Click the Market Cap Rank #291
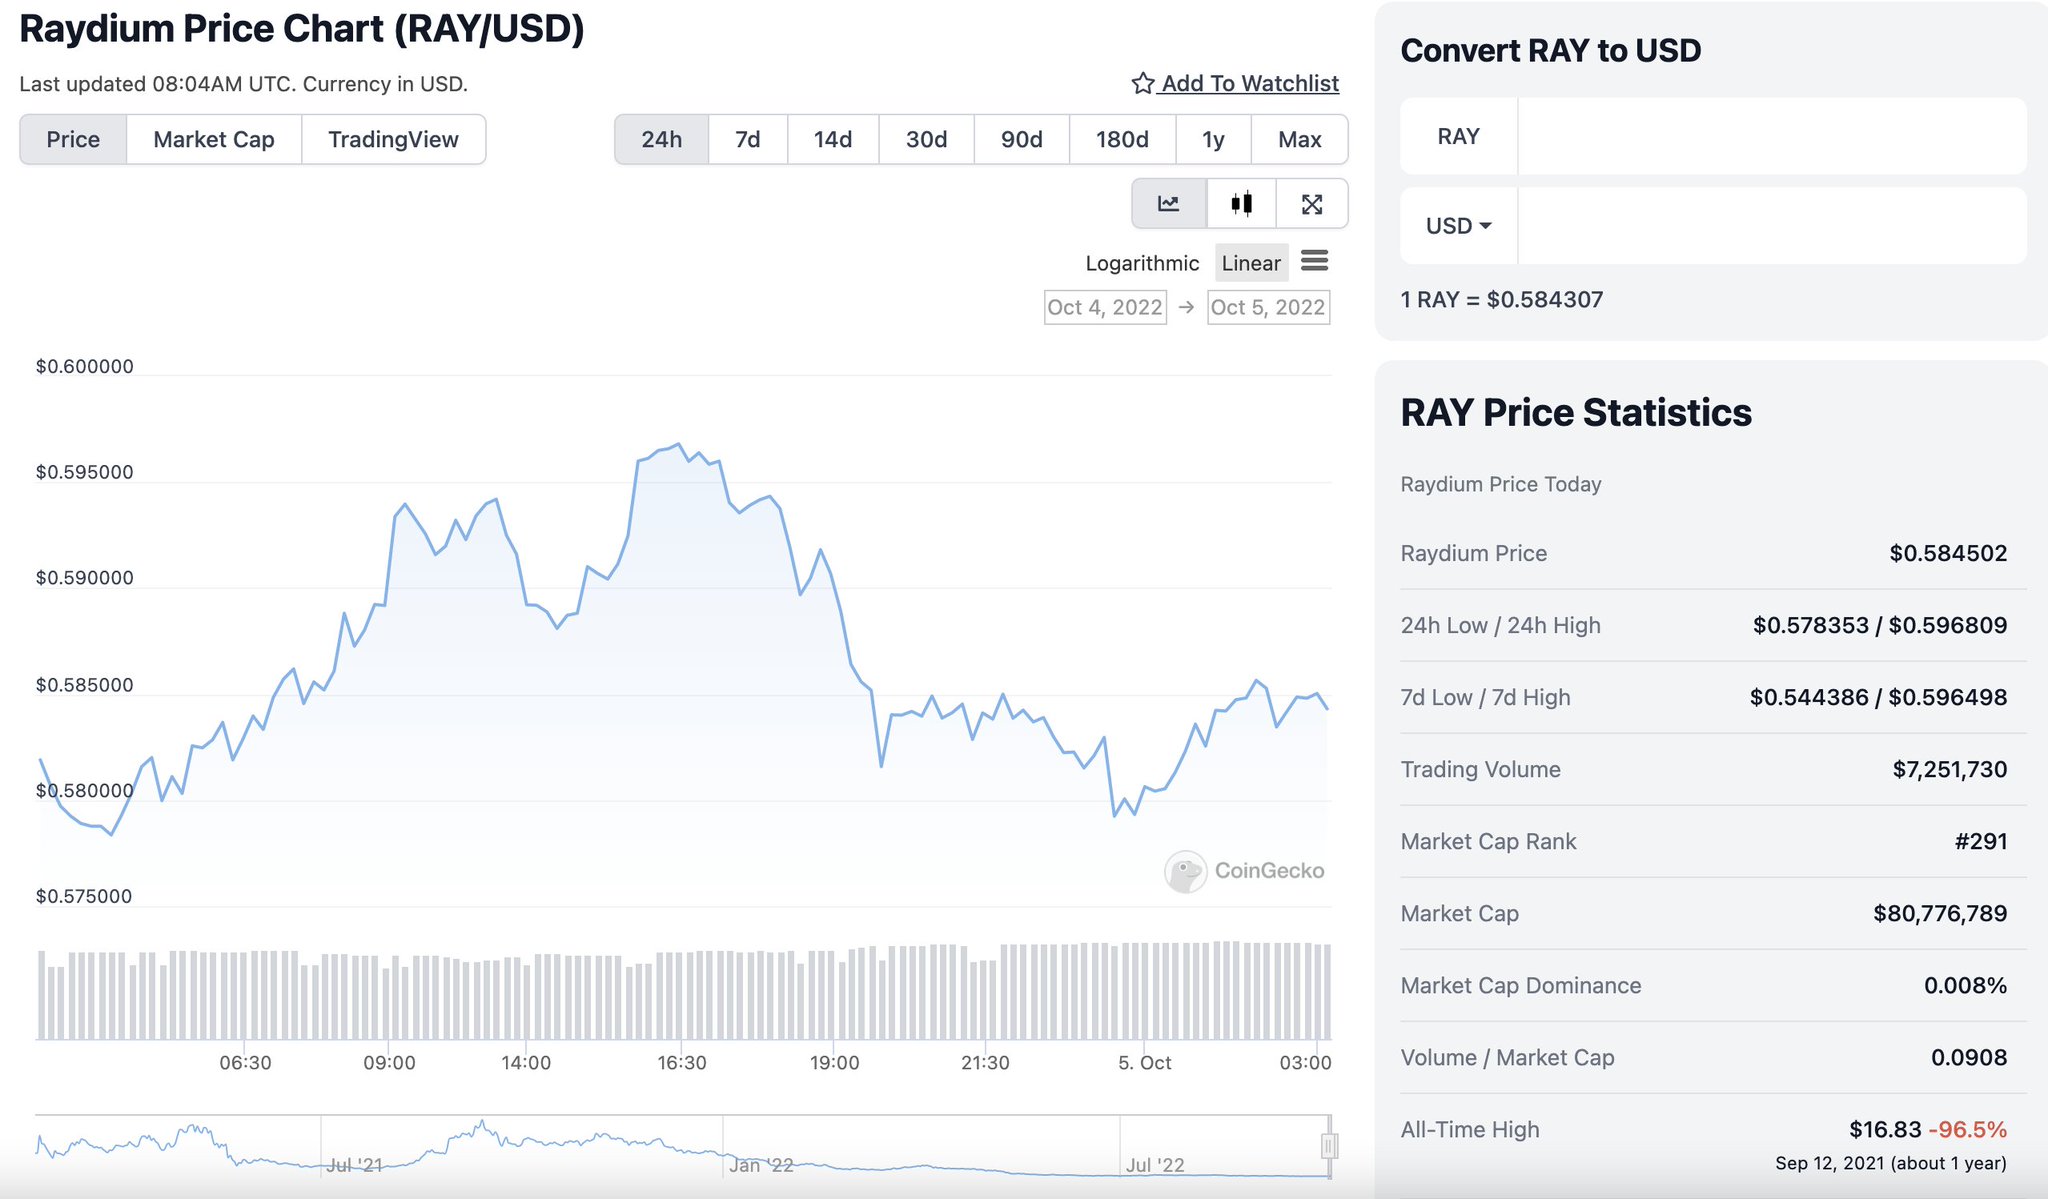The width and height of the screenshot is (2048, 1199). coord(1981,841)
